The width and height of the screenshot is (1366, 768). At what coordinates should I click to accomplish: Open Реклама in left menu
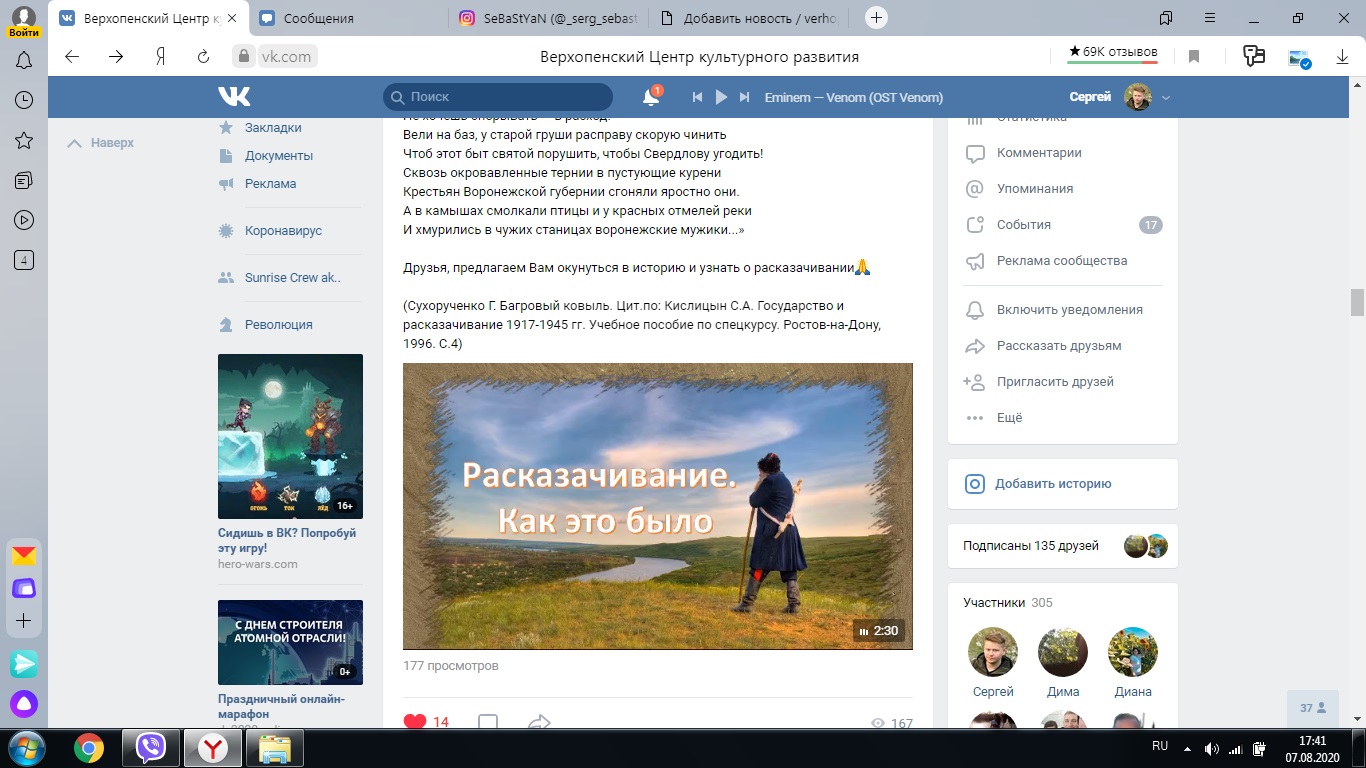[x=270, y=184]
